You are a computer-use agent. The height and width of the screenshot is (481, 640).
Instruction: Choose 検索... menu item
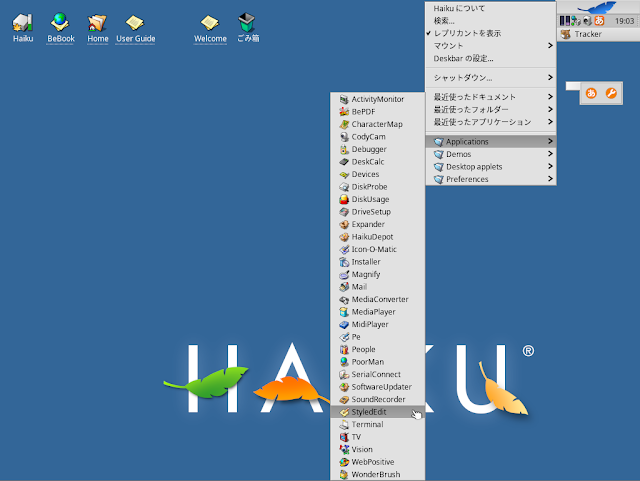pyautogui.click(x=491, y=21)
